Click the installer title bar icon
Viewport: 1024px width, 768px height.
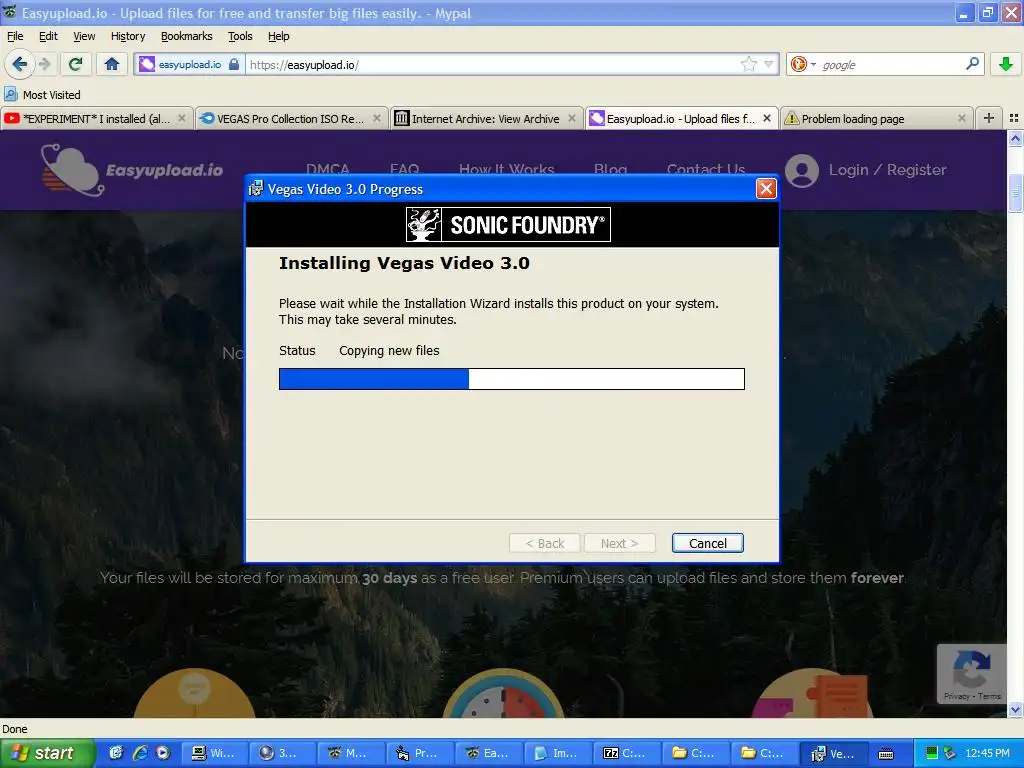[x=255, y=189]
